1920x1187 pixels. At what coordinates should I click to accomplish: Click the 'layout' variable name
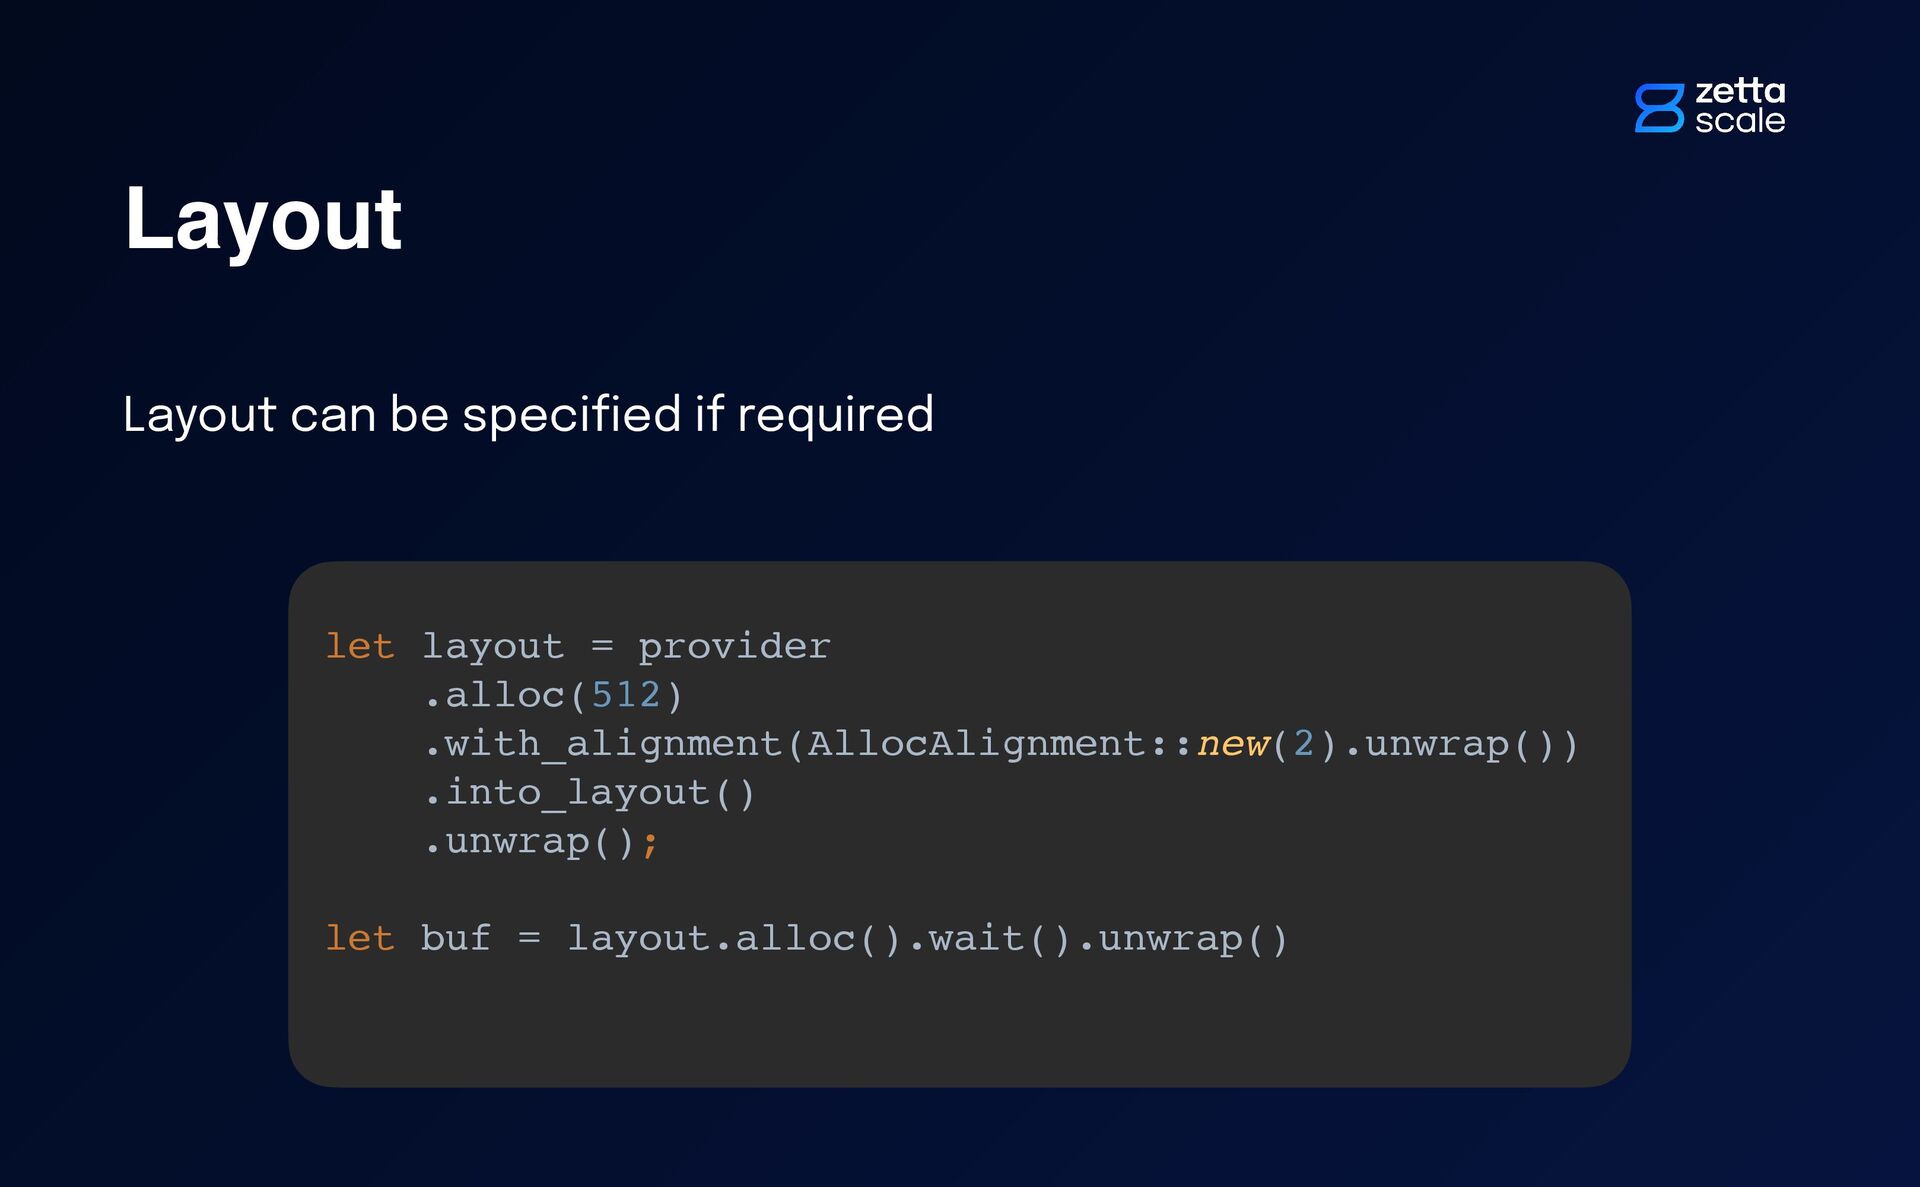(x=492, y=647)
